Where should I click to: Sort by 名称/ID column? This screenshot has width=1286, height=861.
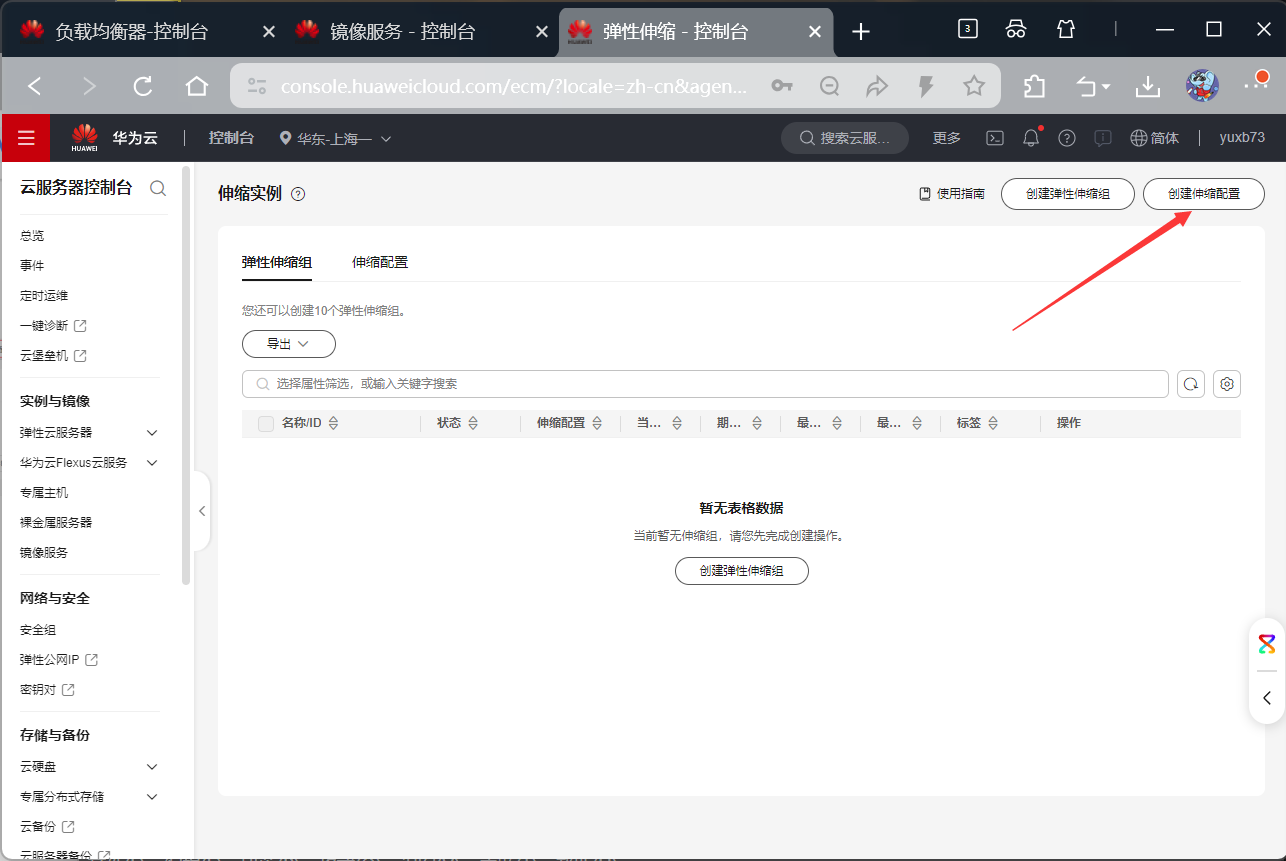tap(334, 424)
